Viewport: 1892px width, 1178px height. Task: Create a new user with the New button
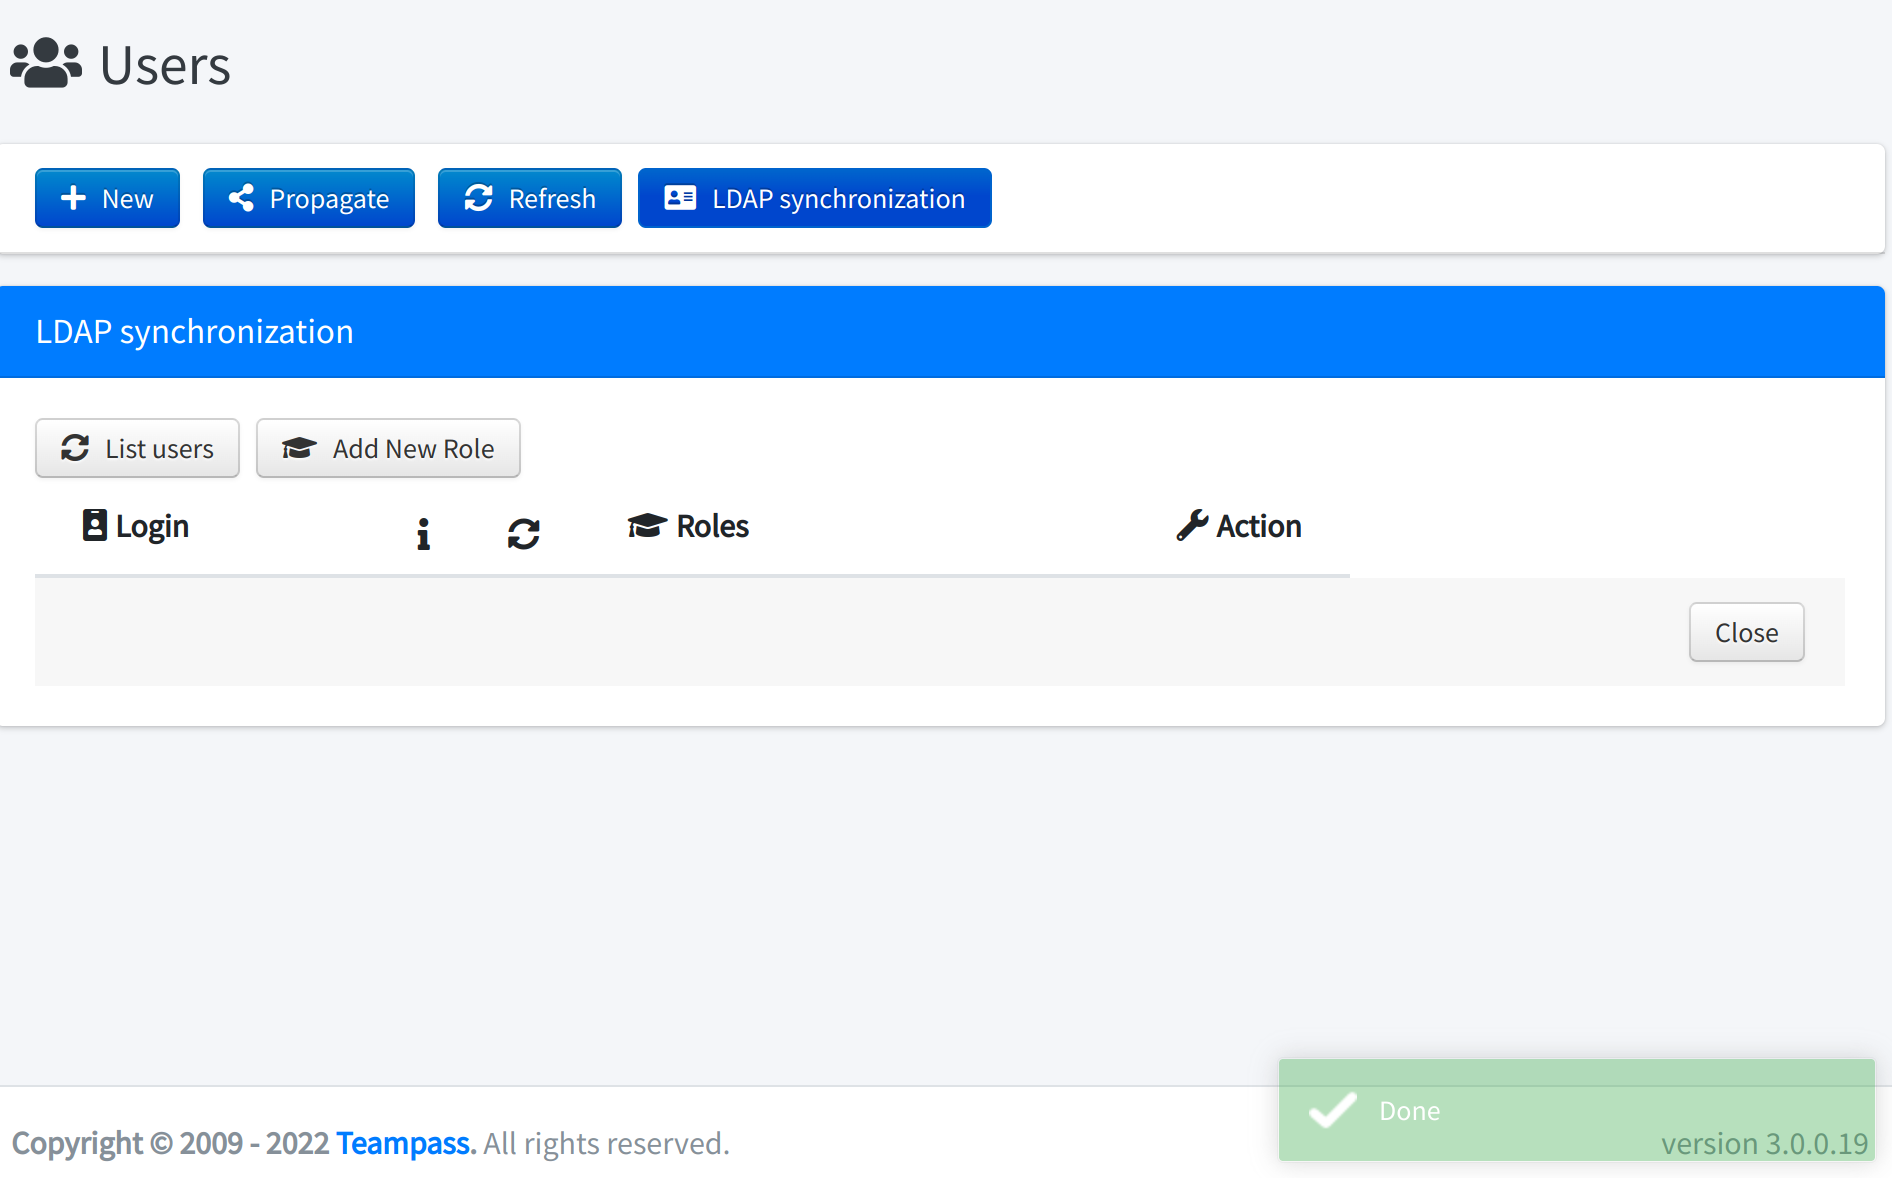pos(107,198)
